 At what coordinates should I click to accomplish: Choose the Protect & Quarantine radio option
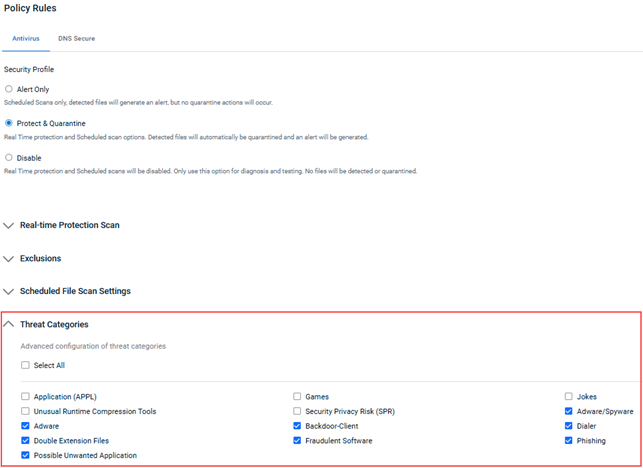point(9,123)
